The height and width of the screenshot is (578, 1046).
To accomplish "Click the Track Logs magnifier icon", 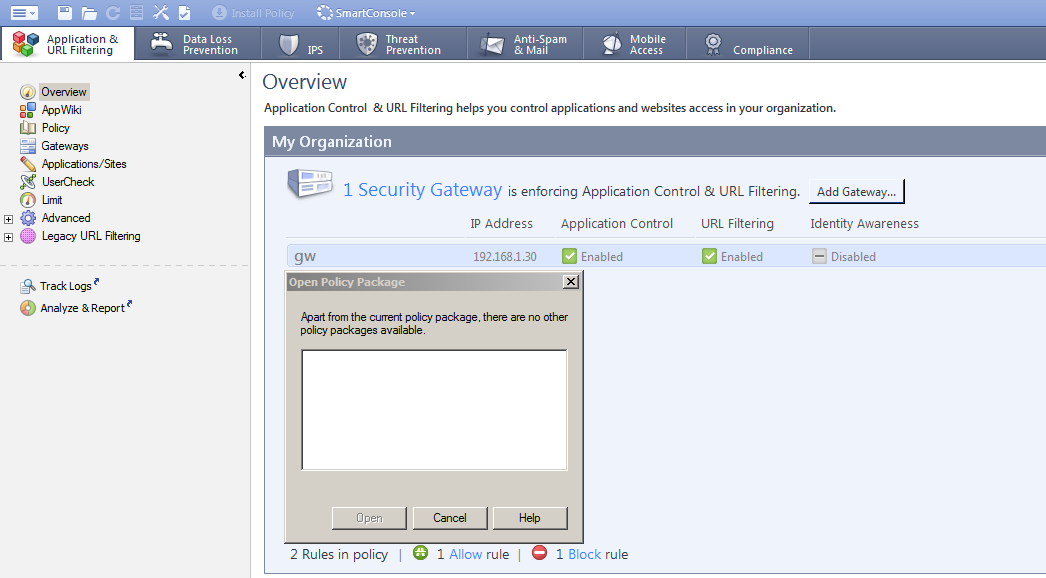I will point(27,286).
